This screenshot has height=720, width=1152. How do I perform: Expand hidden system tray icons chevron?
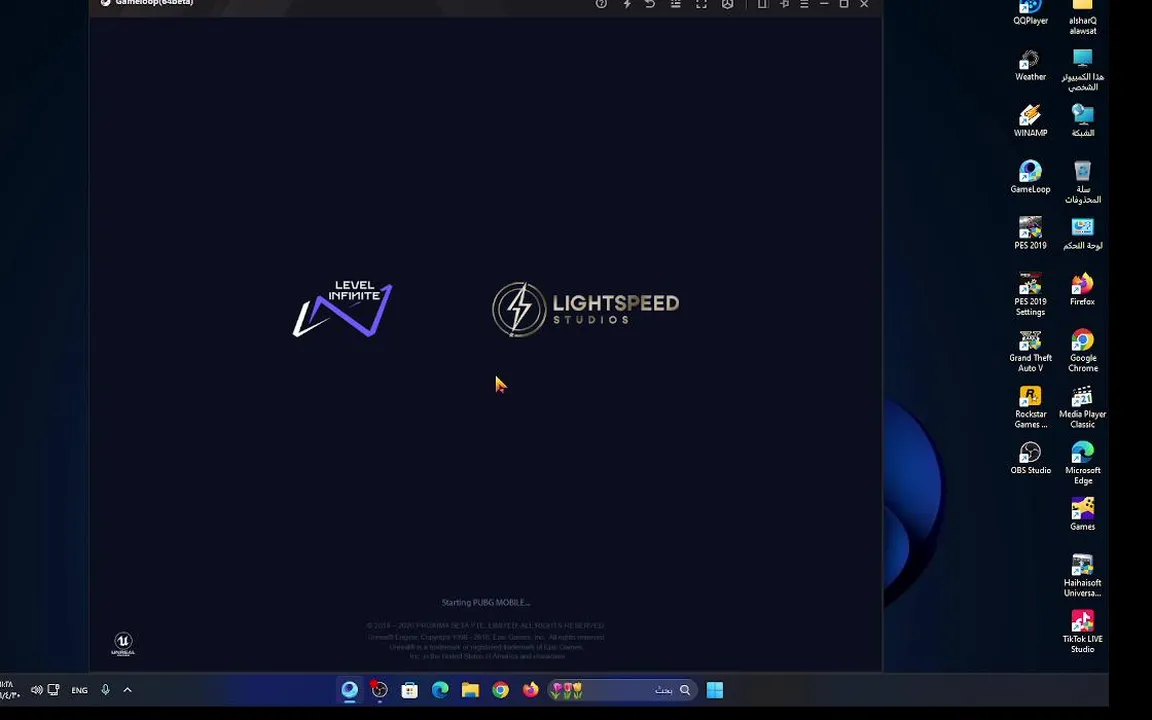[127, 690]
